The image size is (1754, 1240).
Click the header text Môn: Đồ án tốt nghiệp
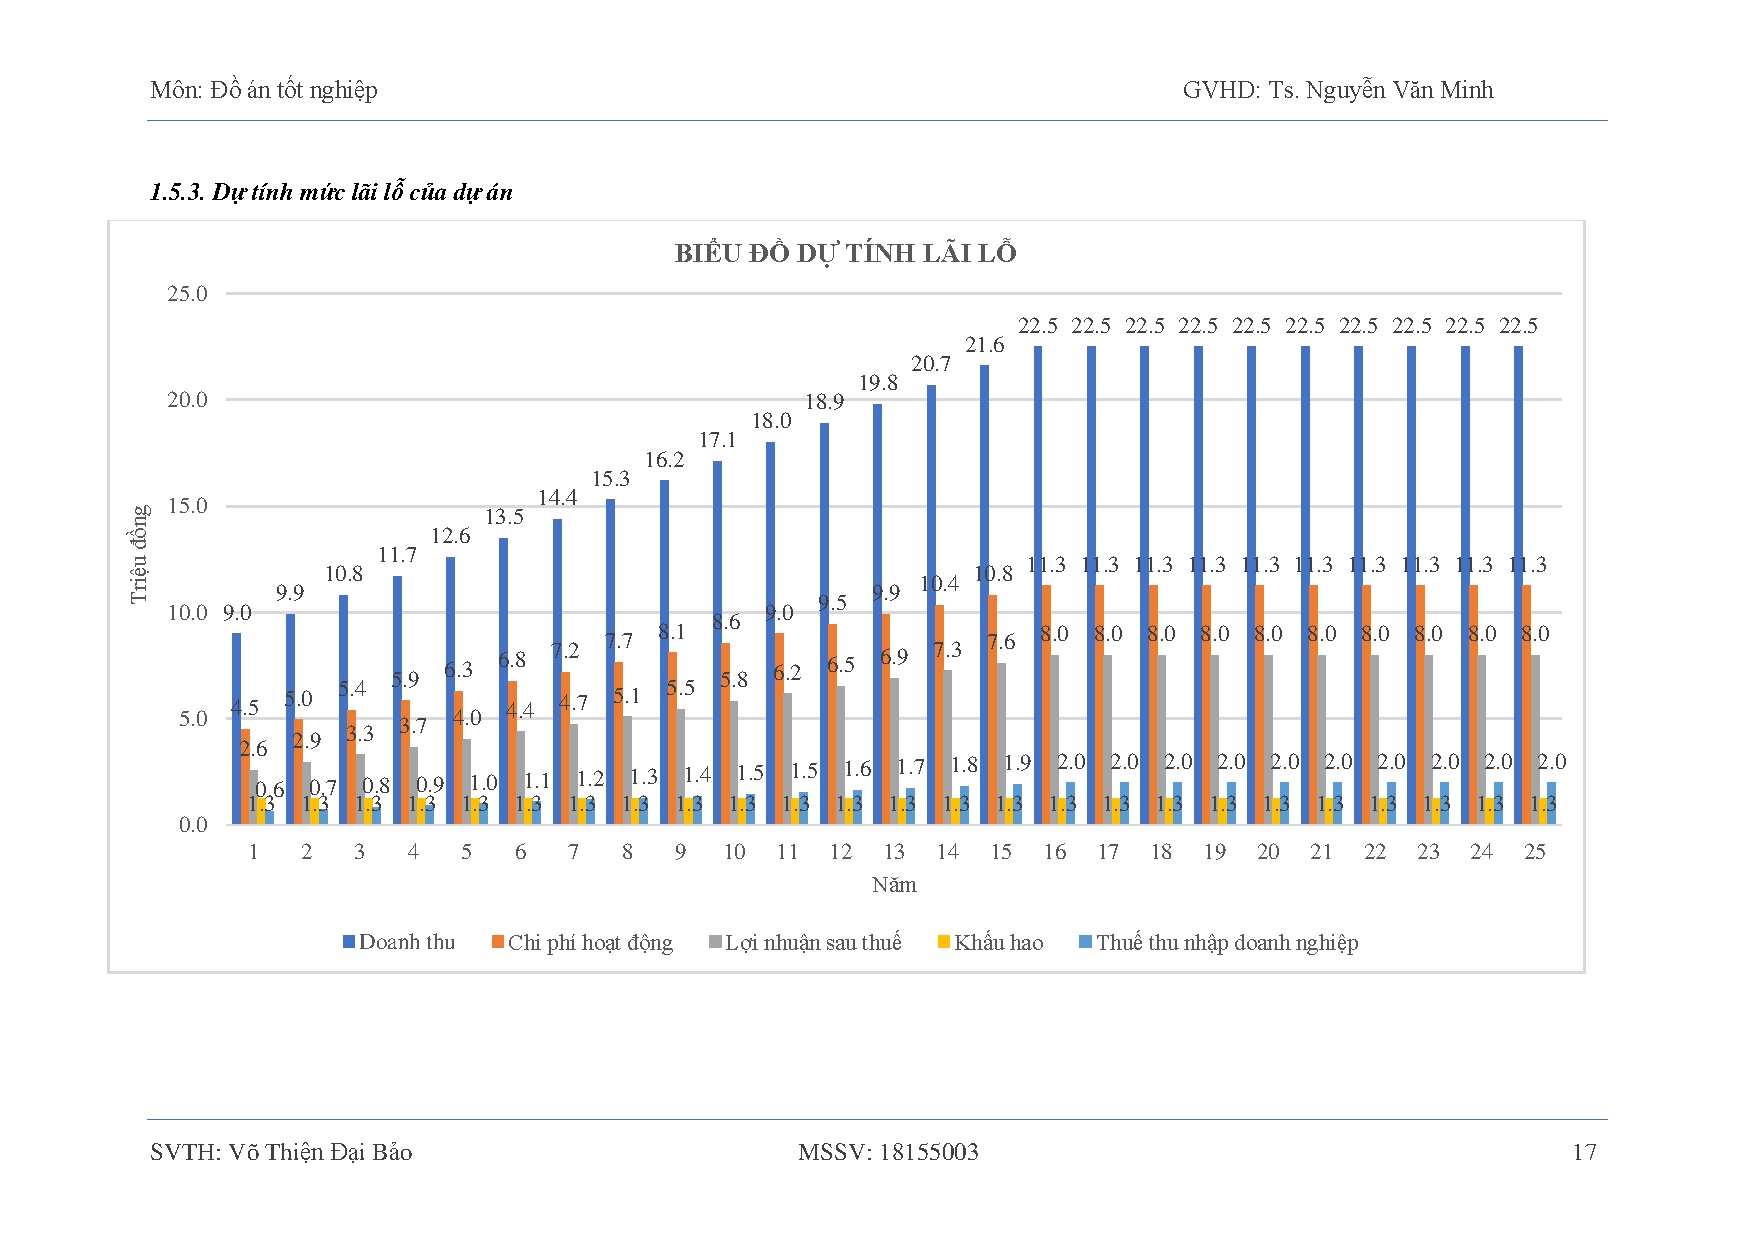pyautogui.click(x=264, y=90)
